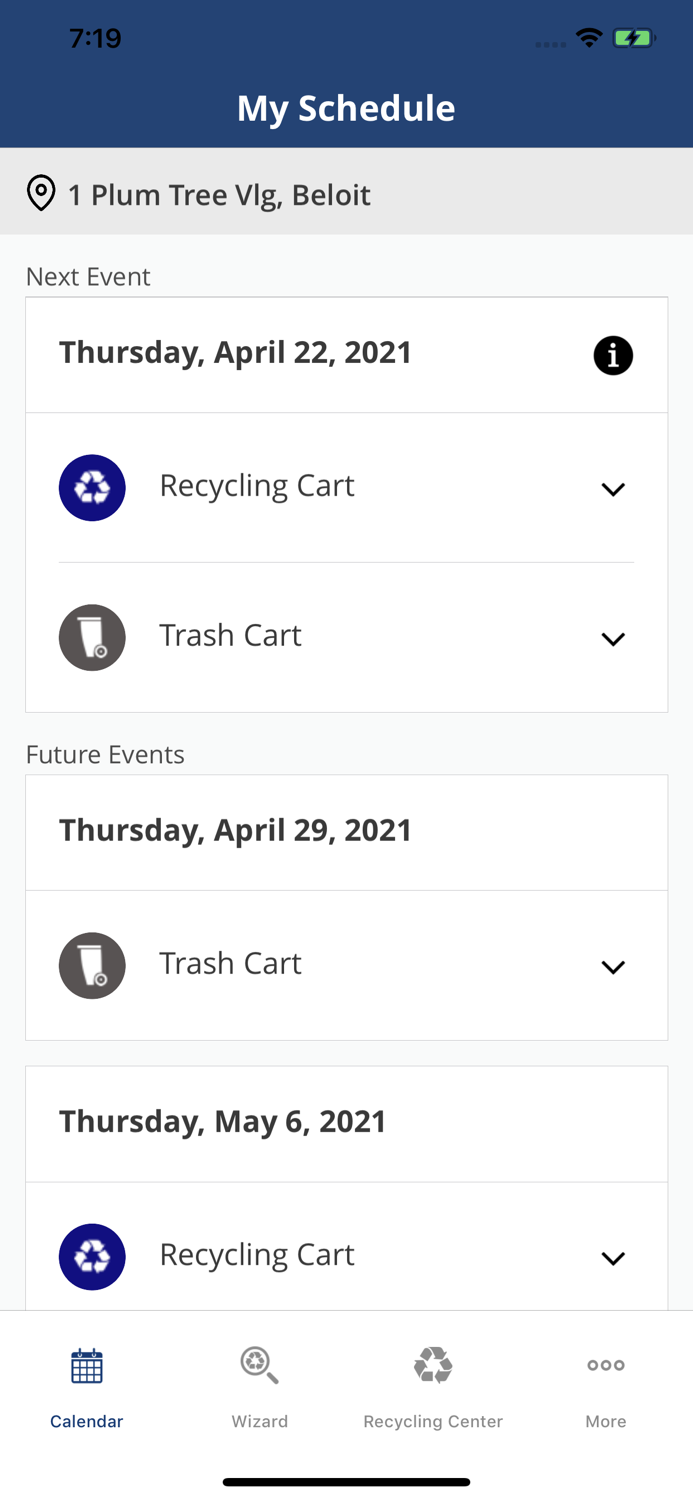This screenshot has height=1500, width=693.
Task: Tap the Trash Cart icon for April 29
Action: (92, 965)
